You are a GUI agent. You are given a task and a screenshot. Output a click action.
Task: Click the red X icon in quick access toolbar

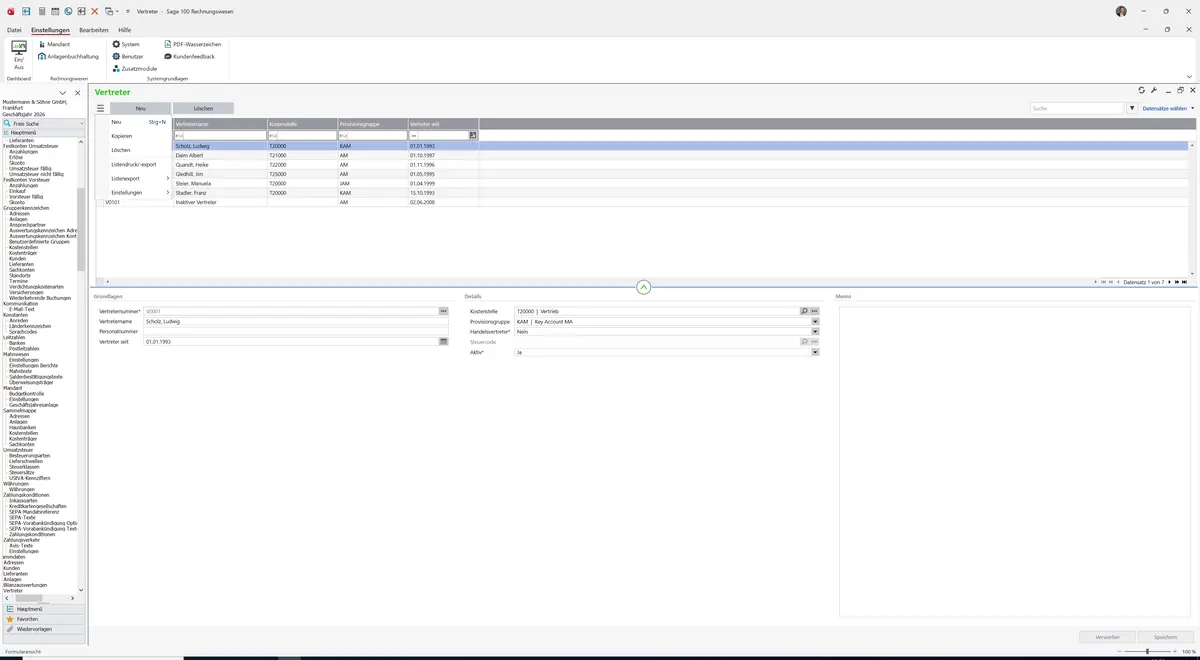click(x=95, y=11)
